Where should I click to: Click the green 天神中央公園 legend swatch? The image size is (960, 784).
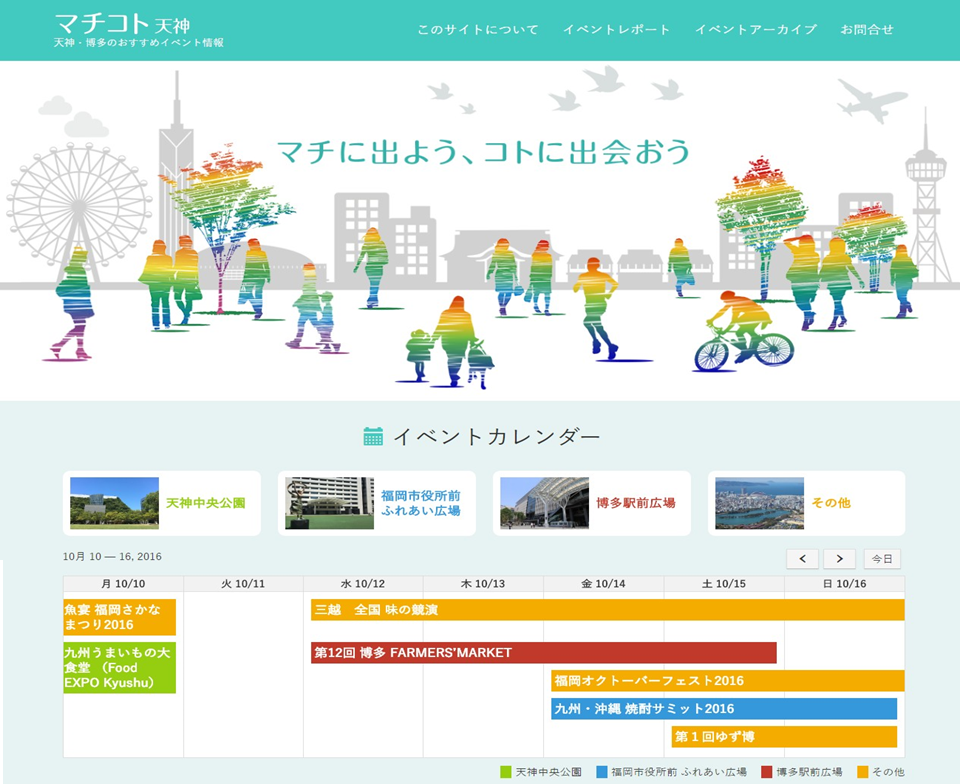point(505,772)
